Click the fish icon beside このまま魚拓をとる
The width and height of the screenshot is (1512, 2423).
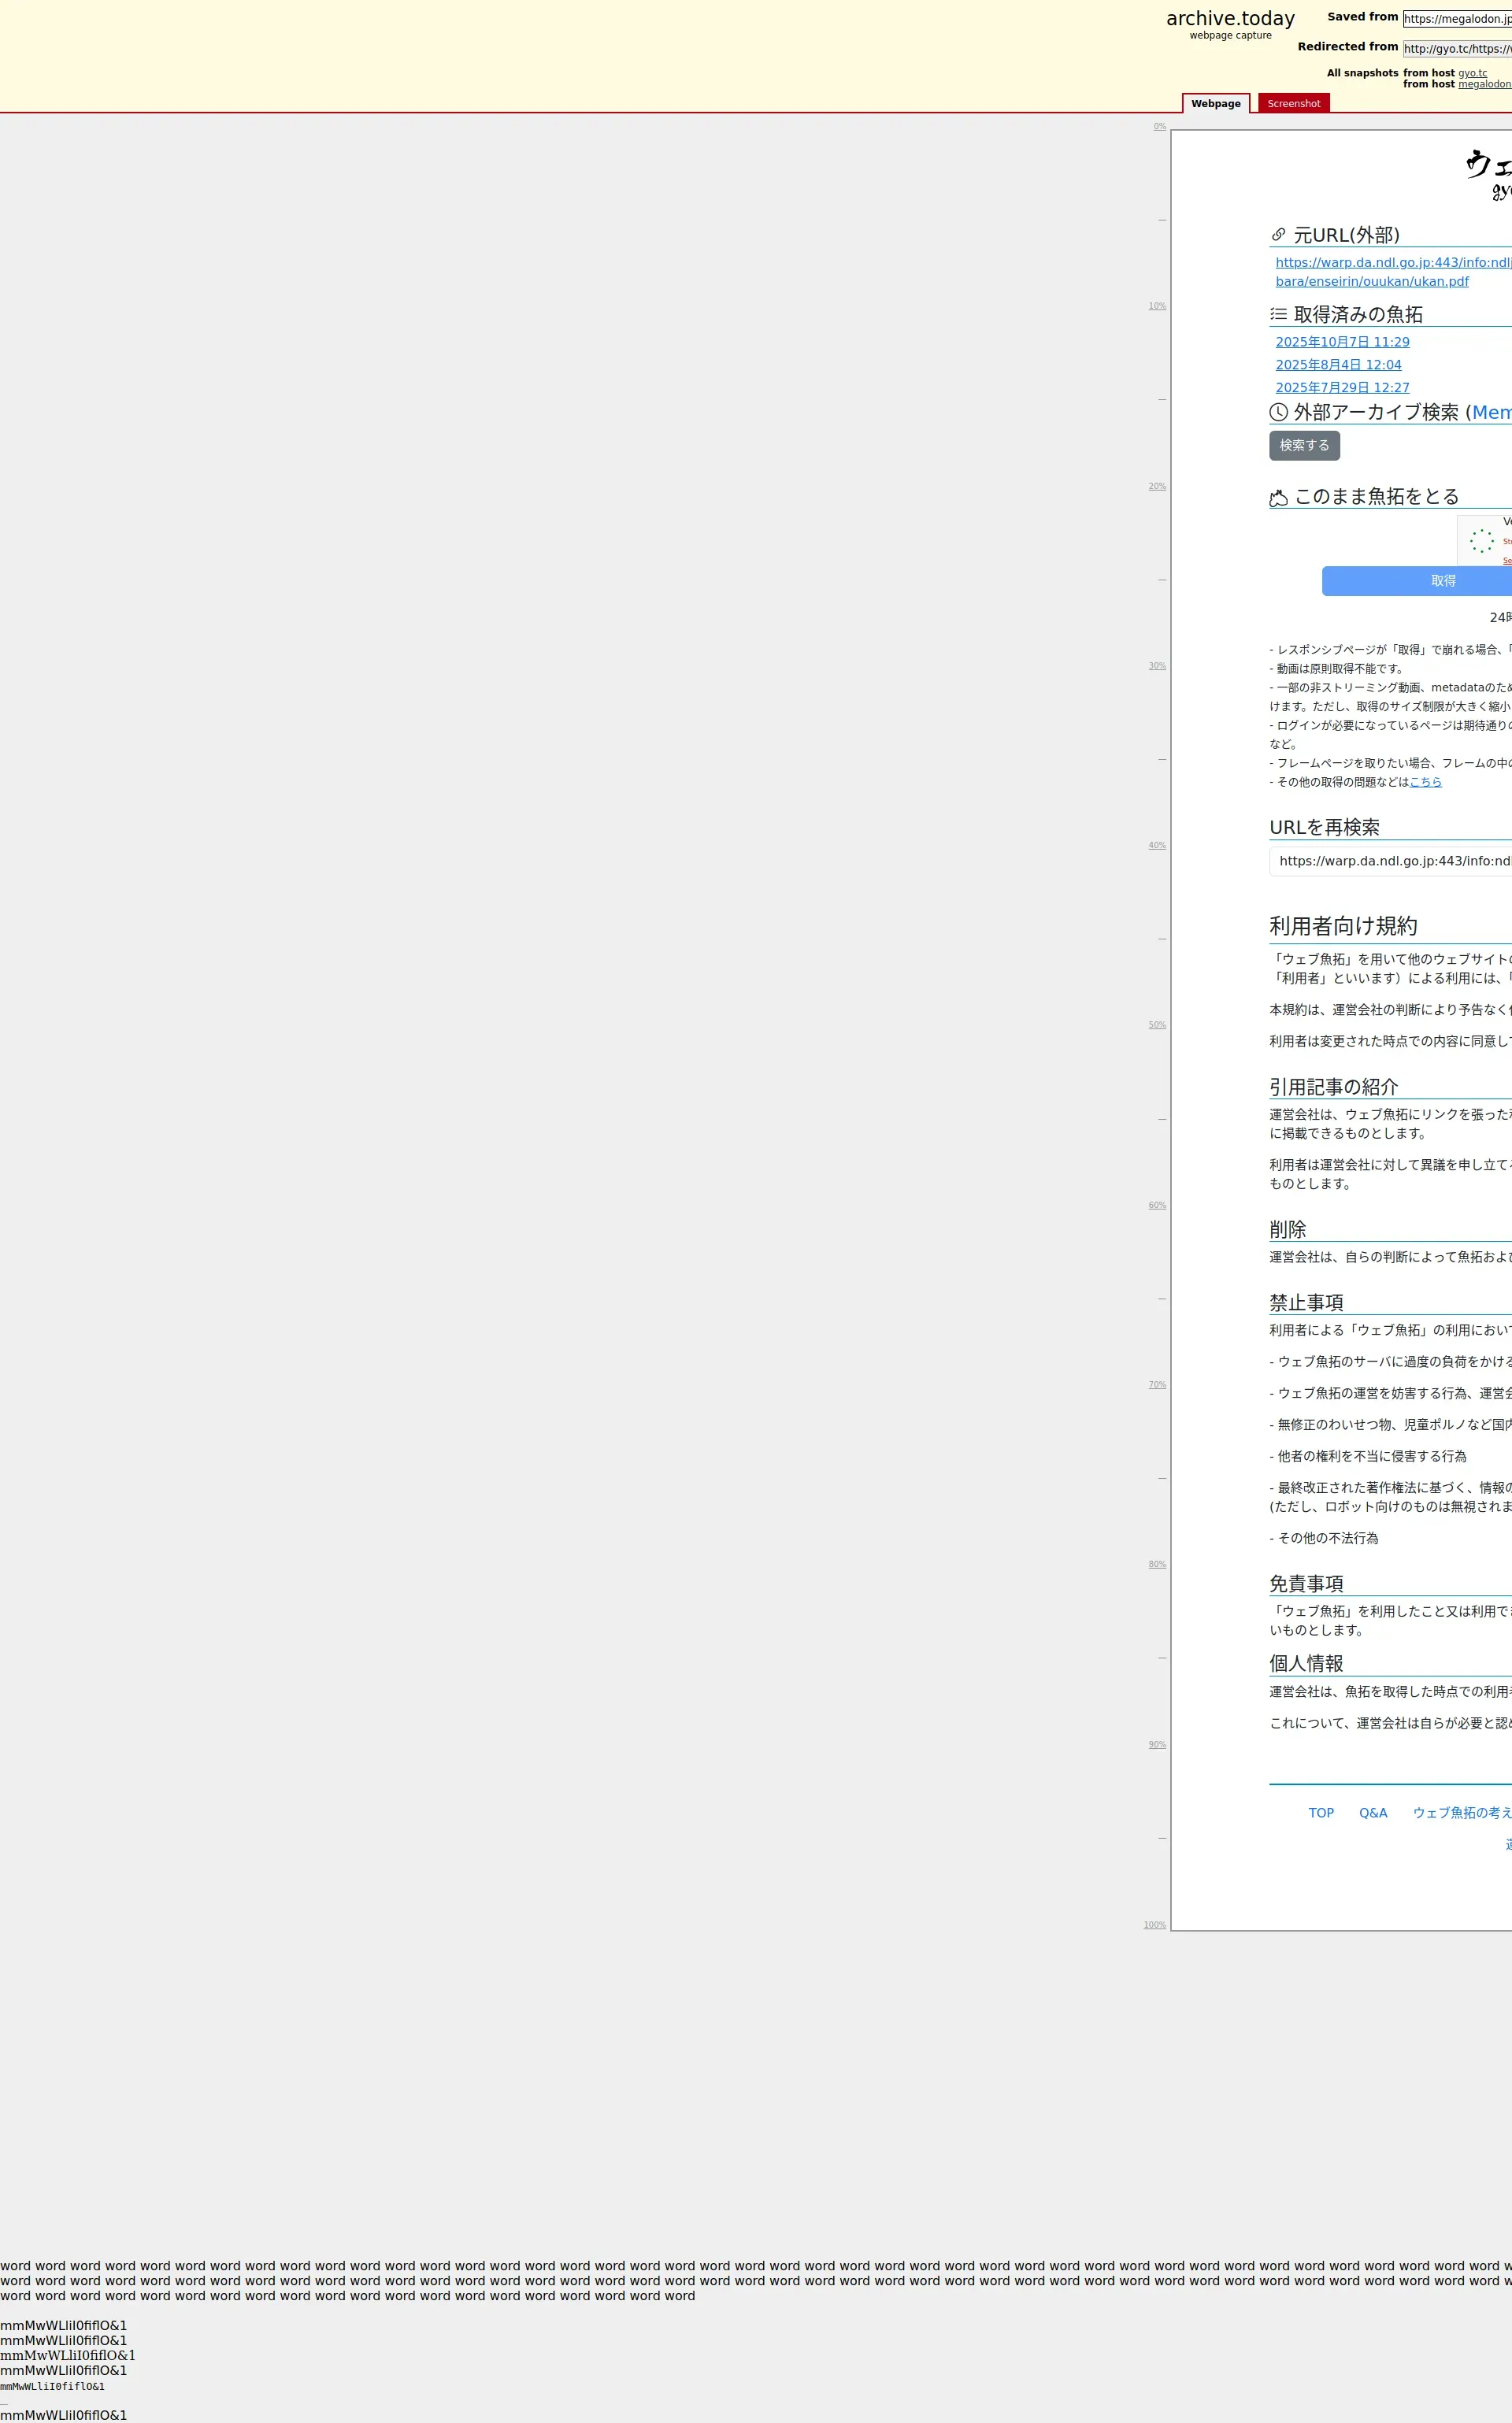1278,498
